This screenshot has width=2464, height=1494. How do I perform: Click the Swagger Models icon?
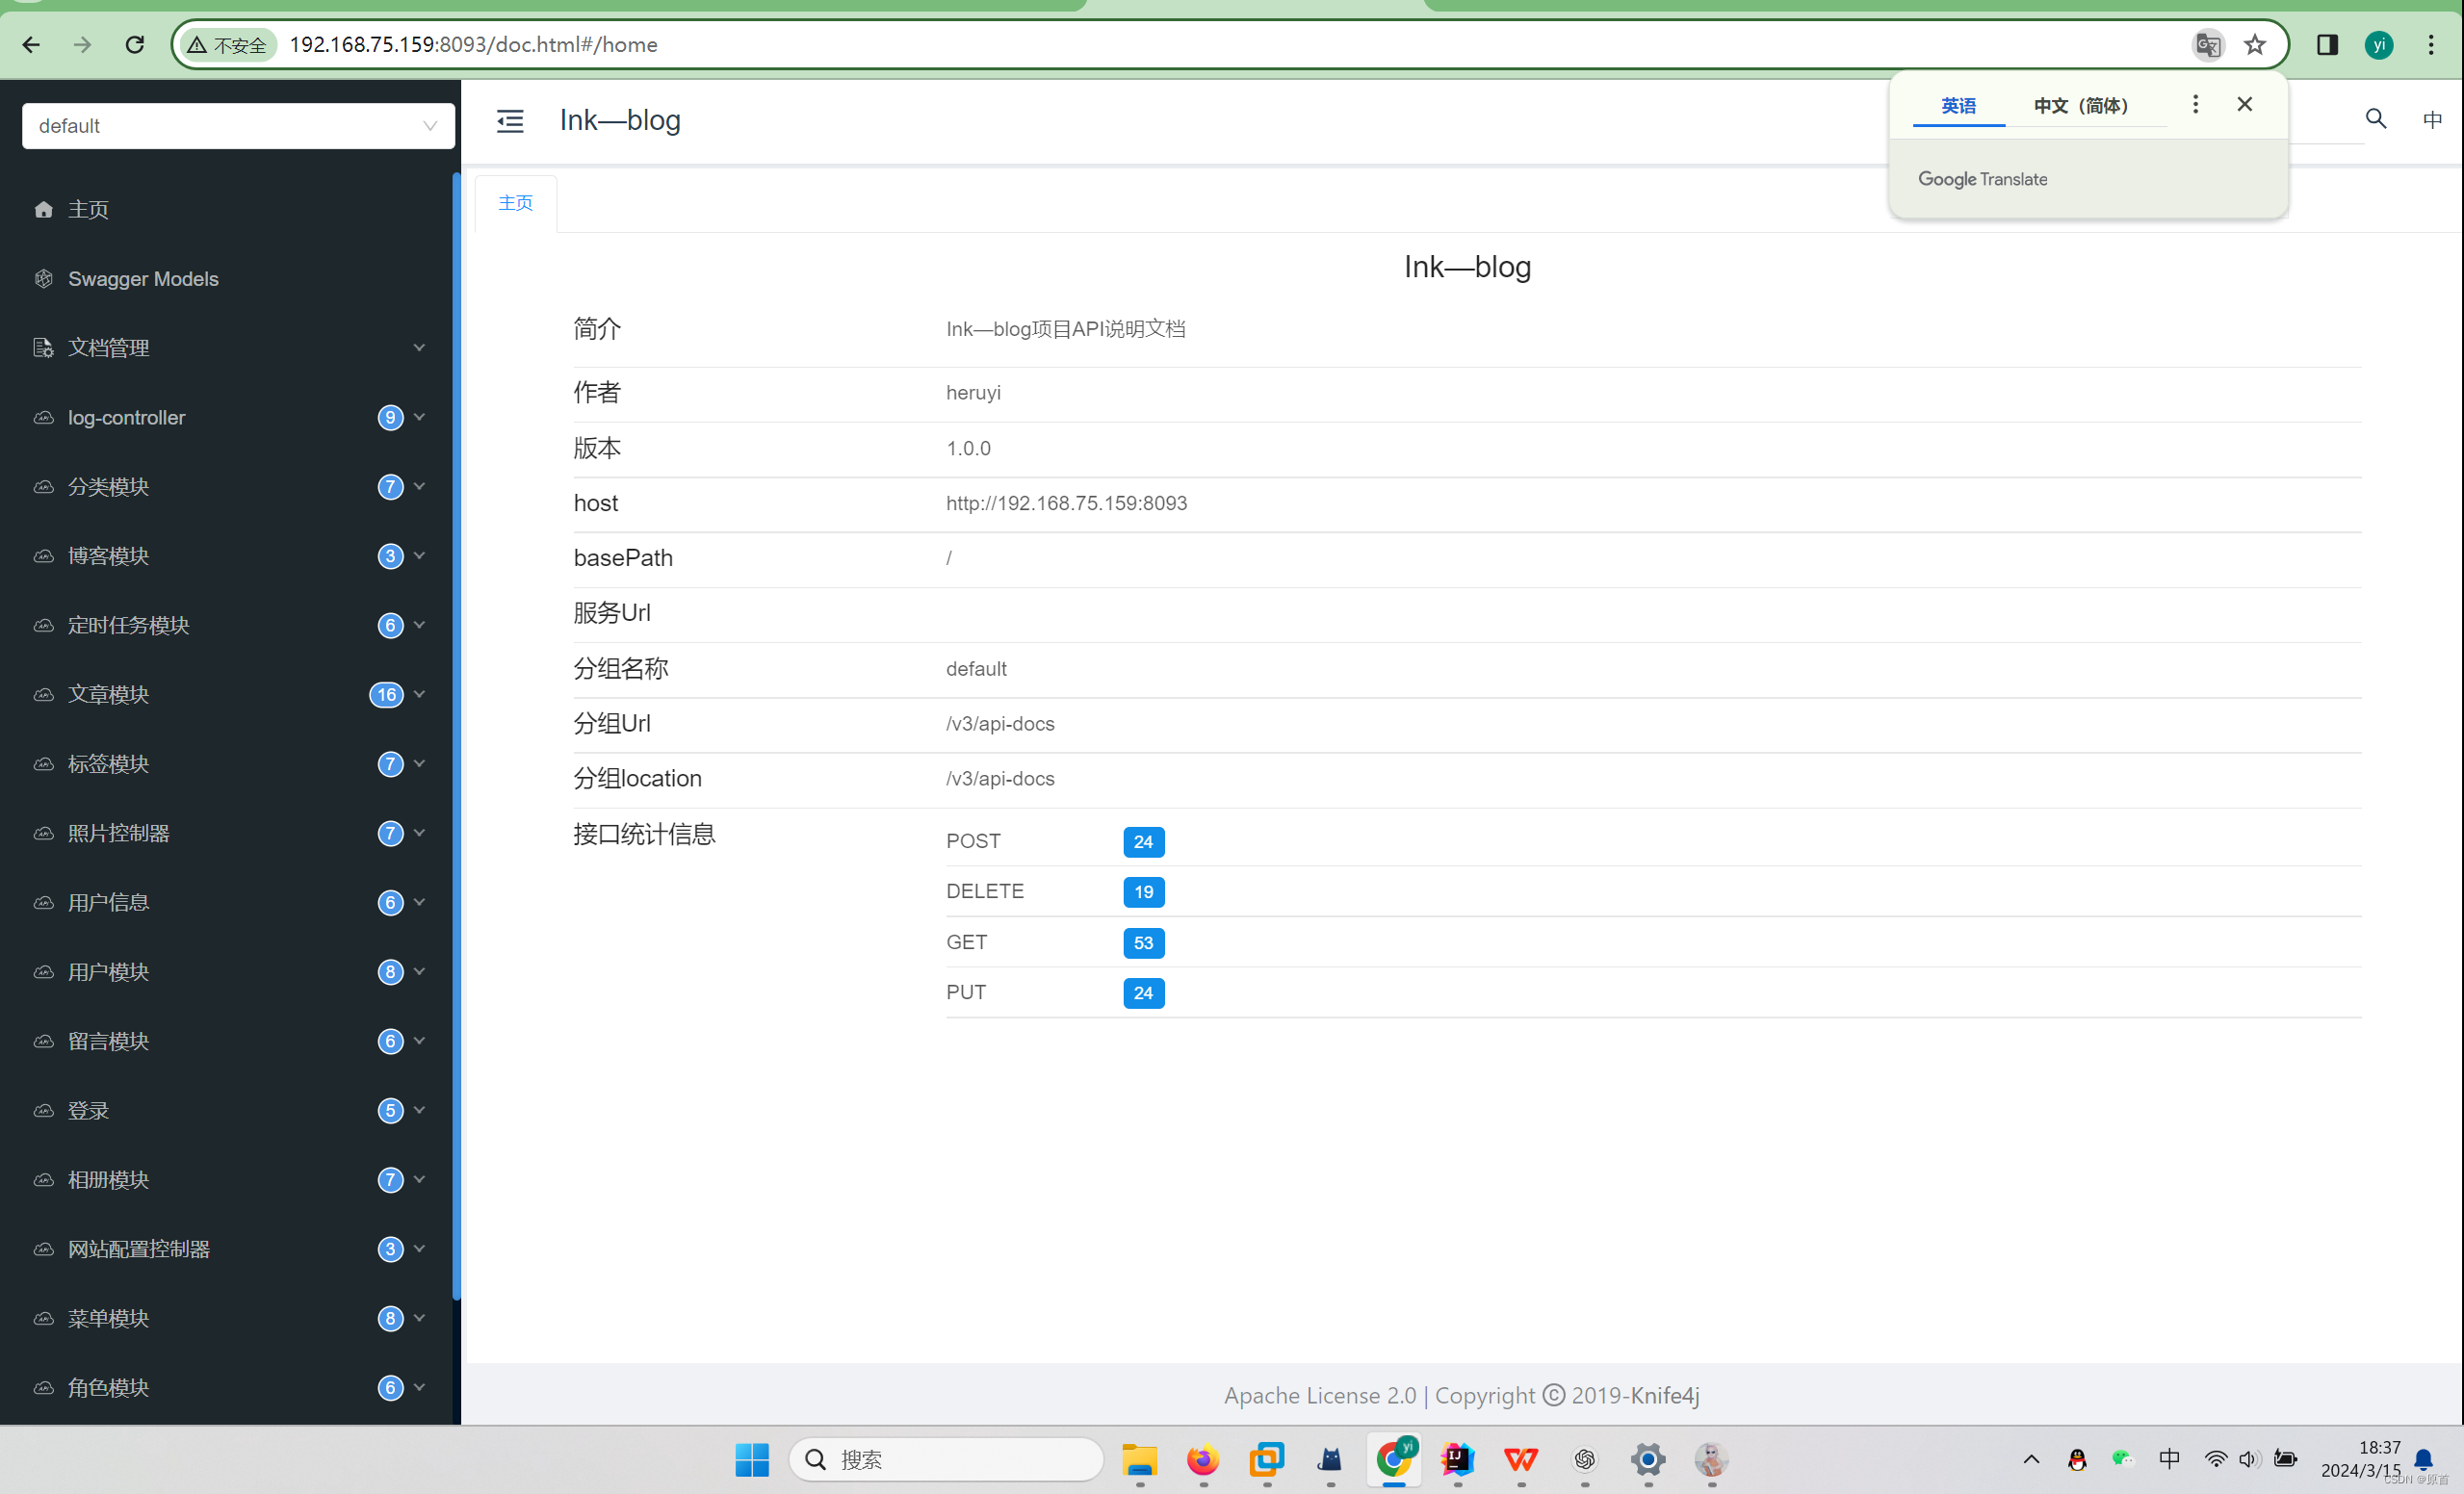[x=42, y=278]
